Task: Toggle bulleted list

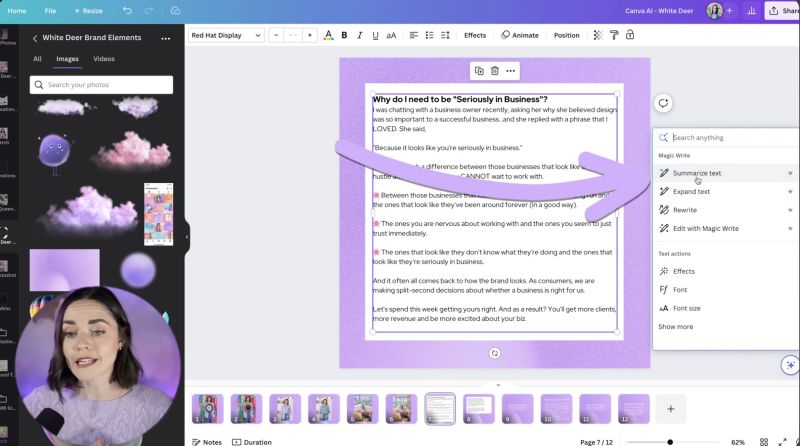Action: [430, 35]
